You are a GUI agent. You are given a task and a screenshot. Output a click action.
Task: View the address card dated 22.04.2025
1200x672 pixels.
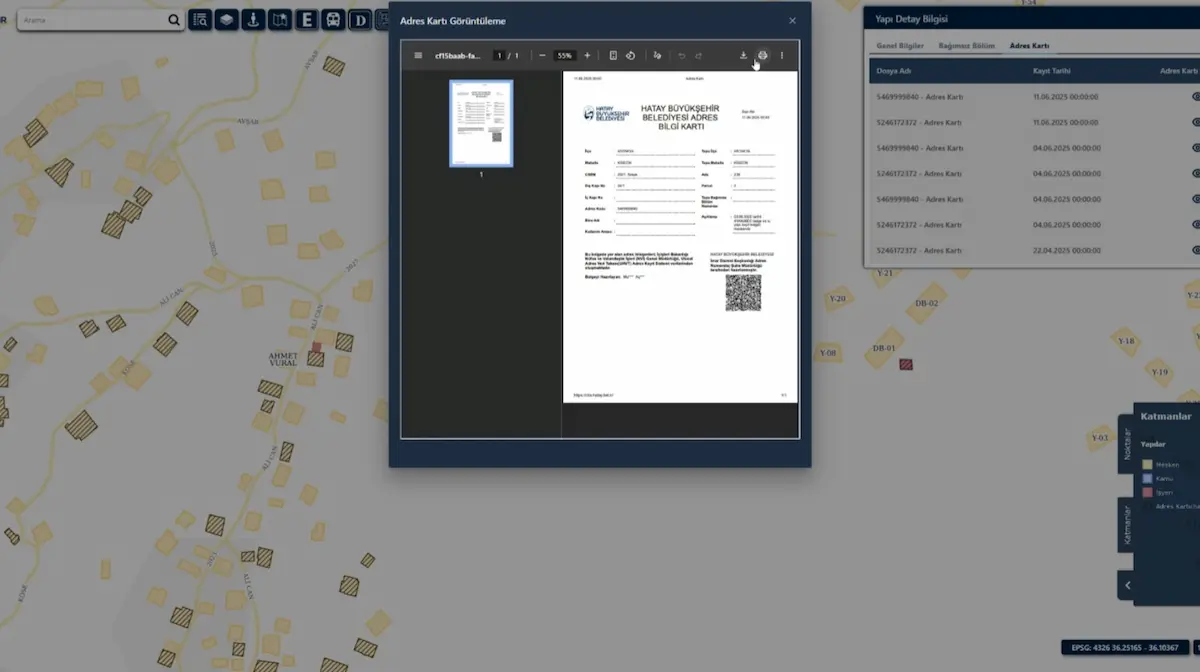click(1195, 250)
